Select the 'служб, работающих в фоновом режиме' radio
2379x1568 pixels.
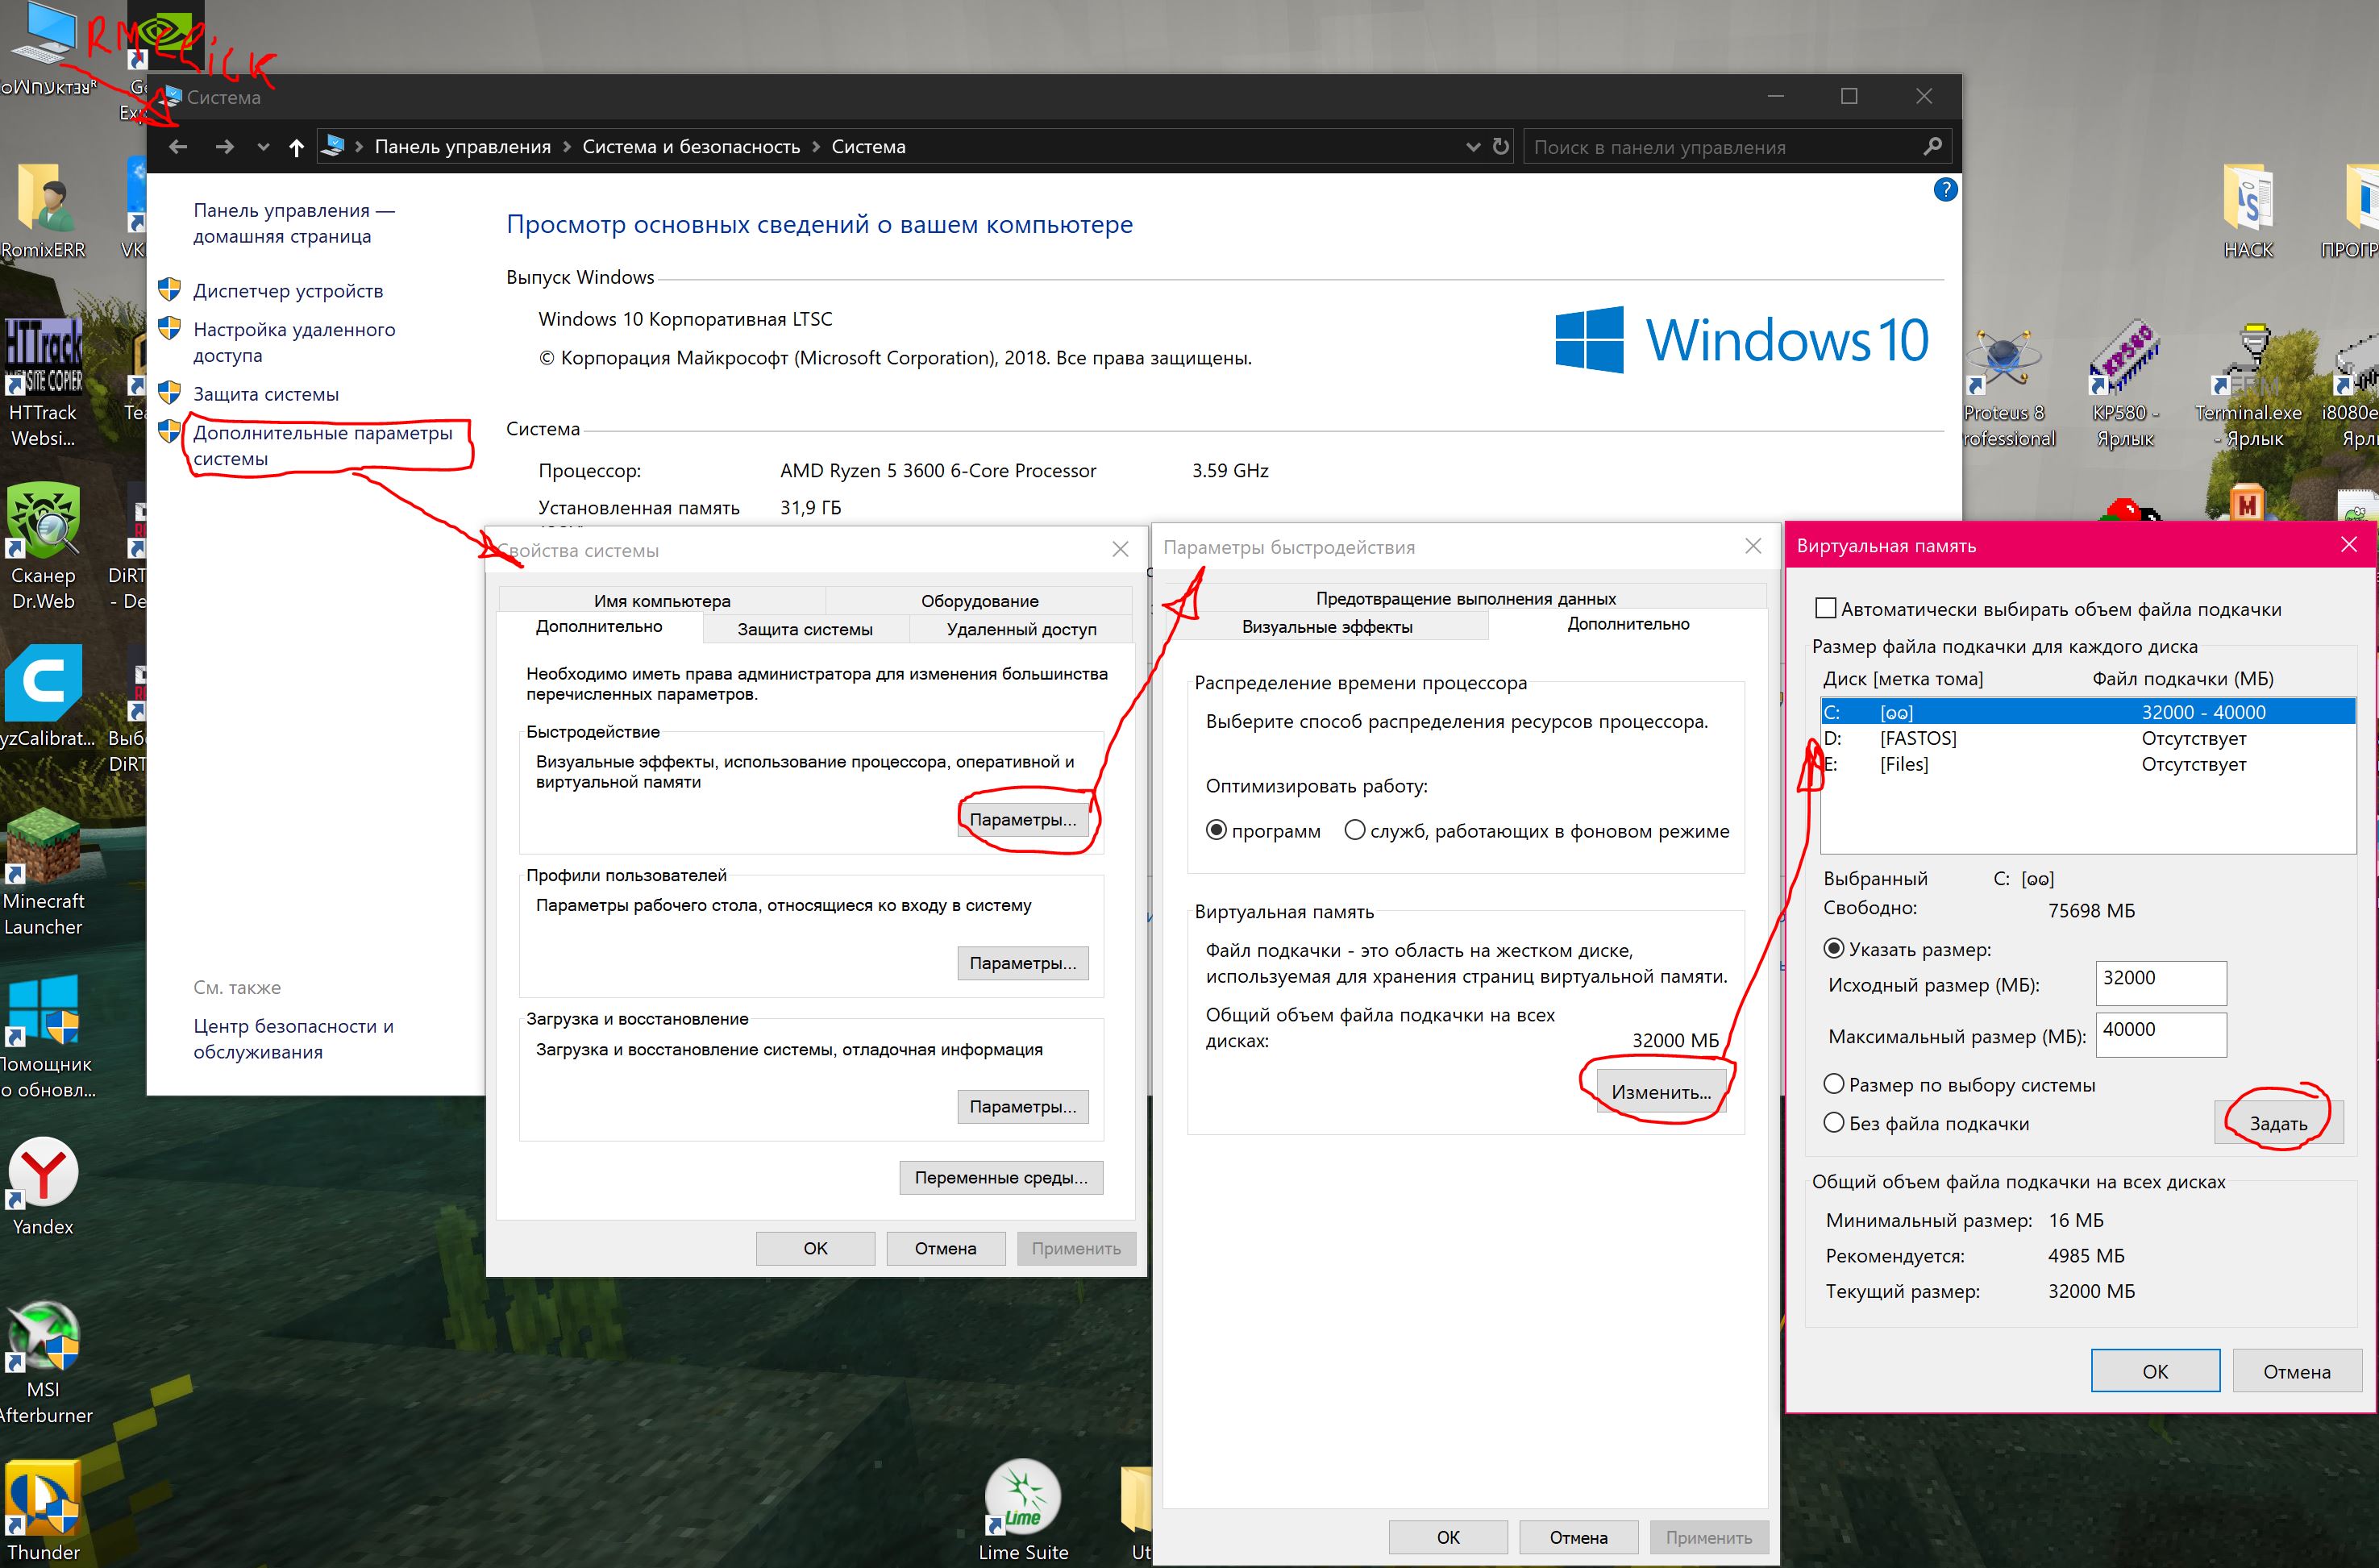[x=1355, y=830]
